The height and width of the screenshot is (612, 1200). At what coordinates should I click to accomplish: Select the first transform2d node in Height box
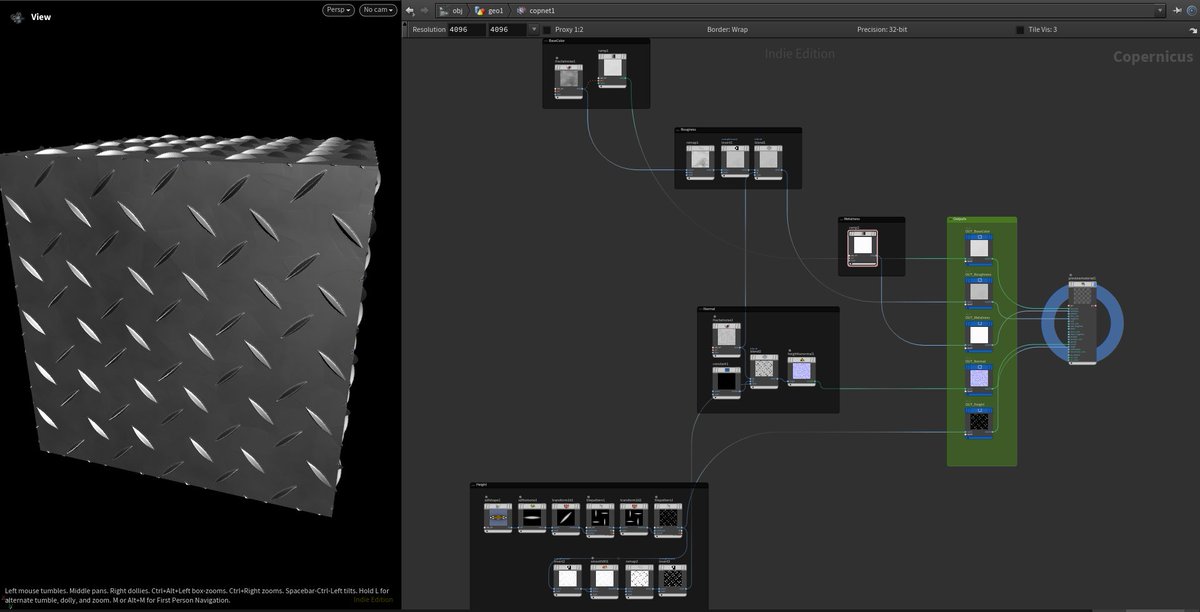click(566, 518)
